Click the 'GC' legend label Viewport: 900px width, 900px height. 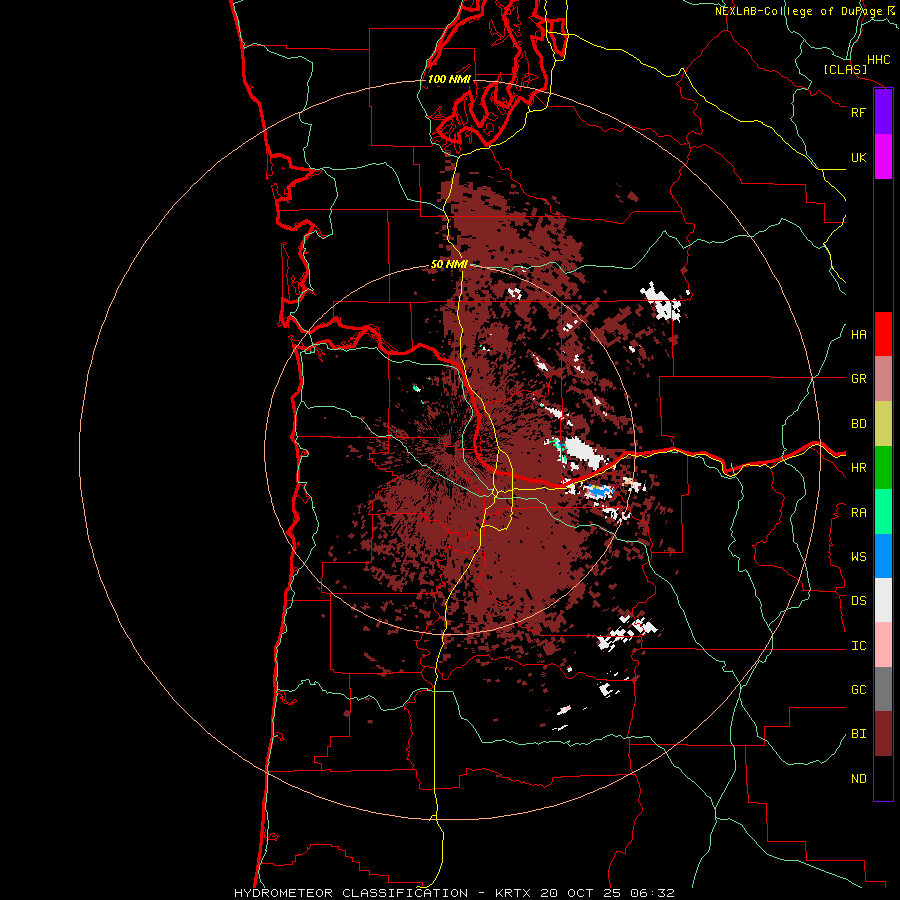tap(858, 690)
